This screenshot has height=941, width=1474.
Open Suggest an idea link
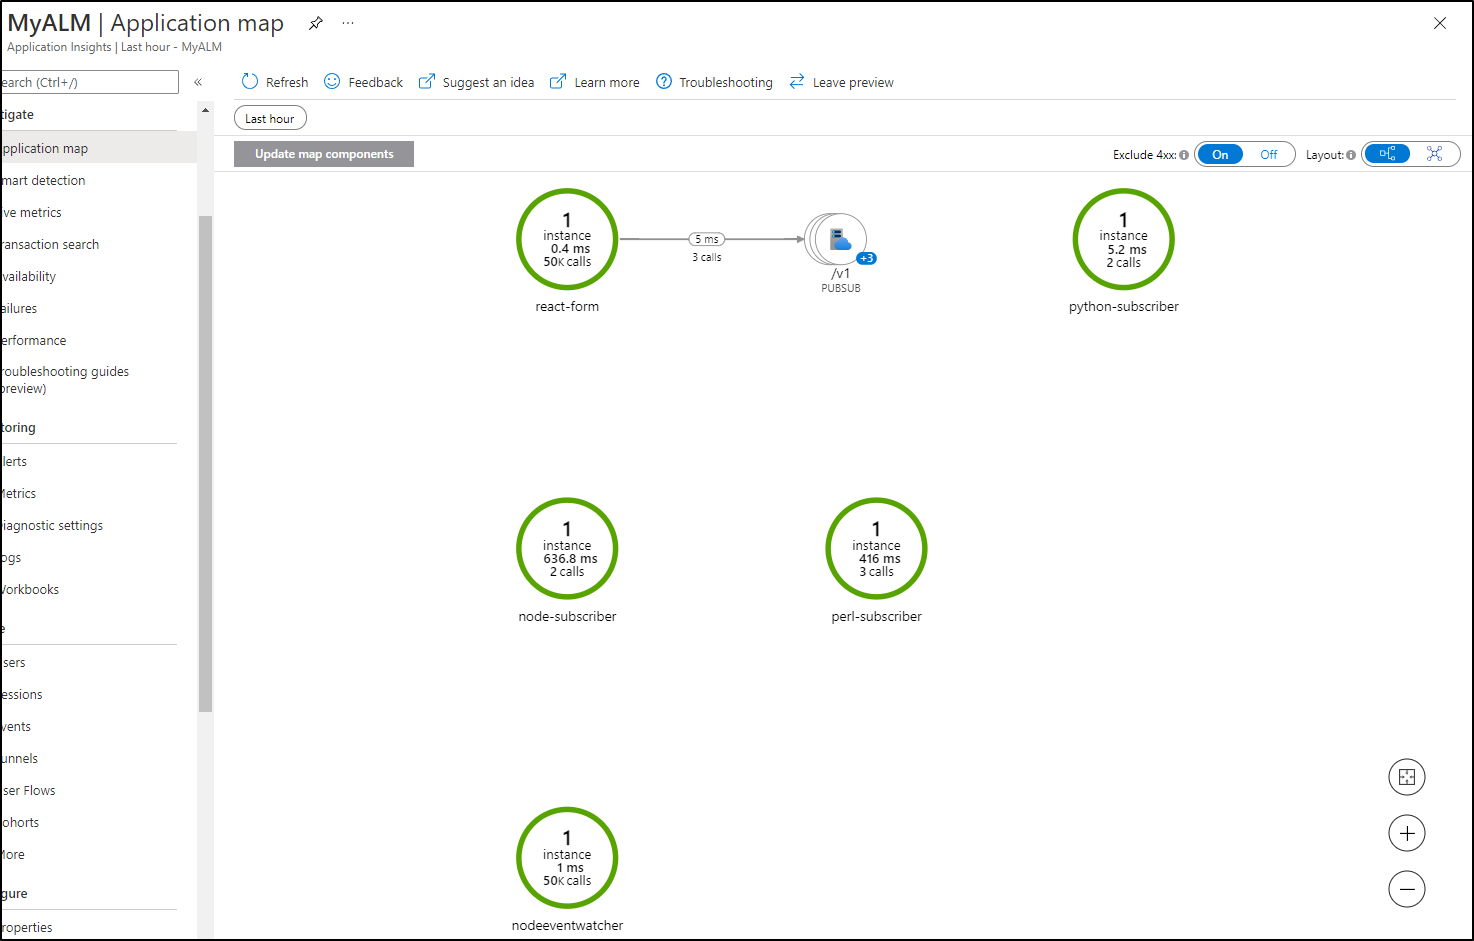(x=476, y=82)
